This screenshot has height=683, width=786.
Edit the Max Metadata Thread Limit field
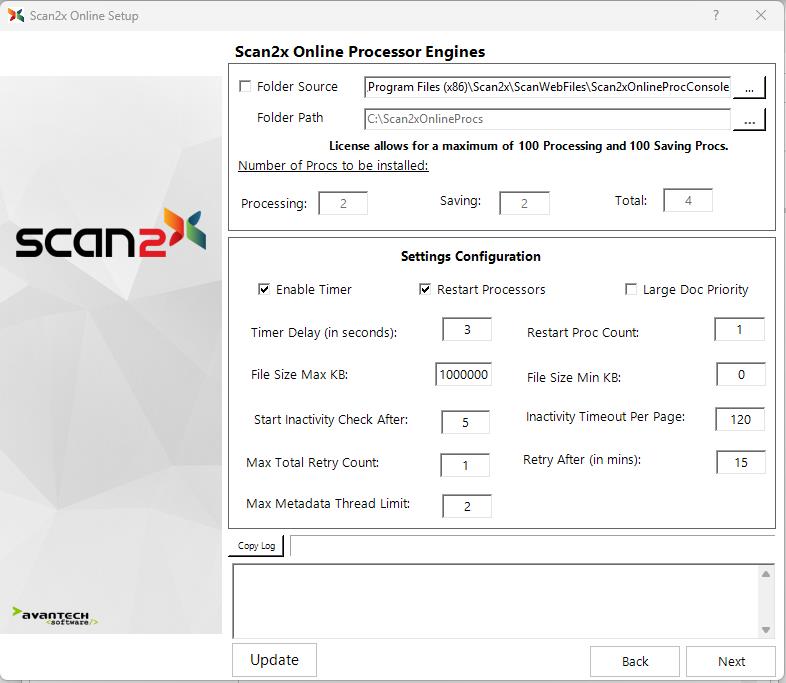pyautogui.click(x=467, y=506)
